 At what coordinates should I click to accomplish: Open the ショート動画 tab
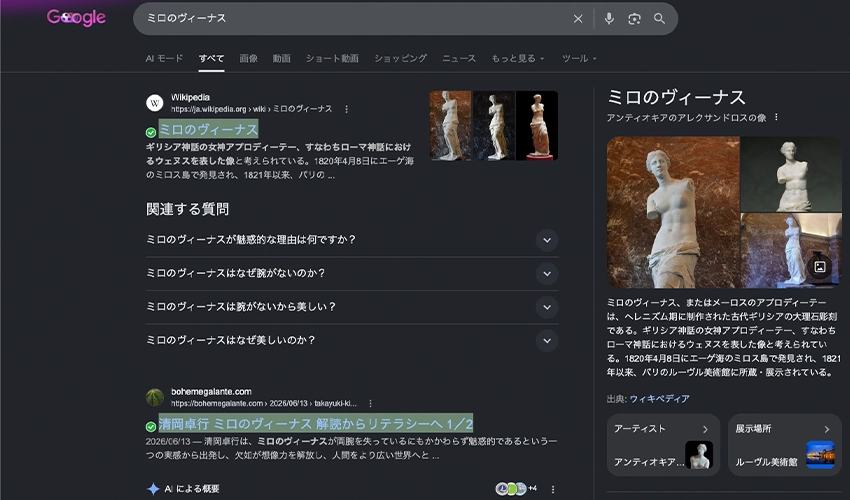[332, 59]
